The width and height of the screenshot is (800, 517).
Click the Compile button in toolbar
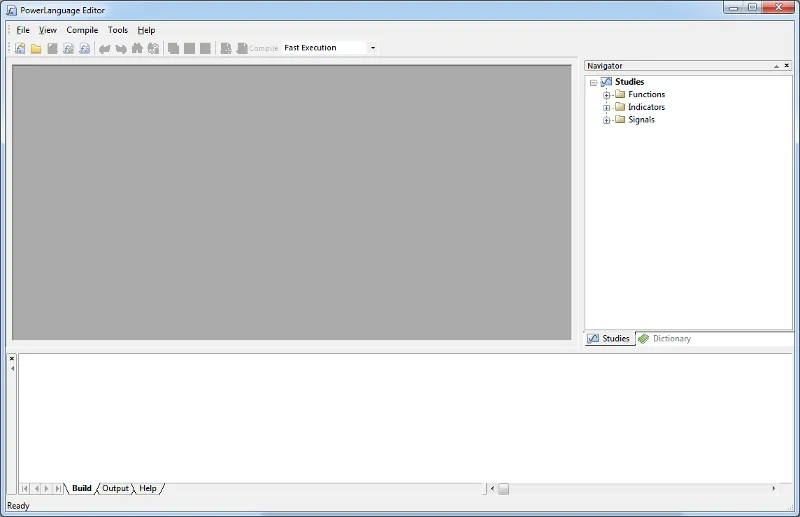point(258,48)
